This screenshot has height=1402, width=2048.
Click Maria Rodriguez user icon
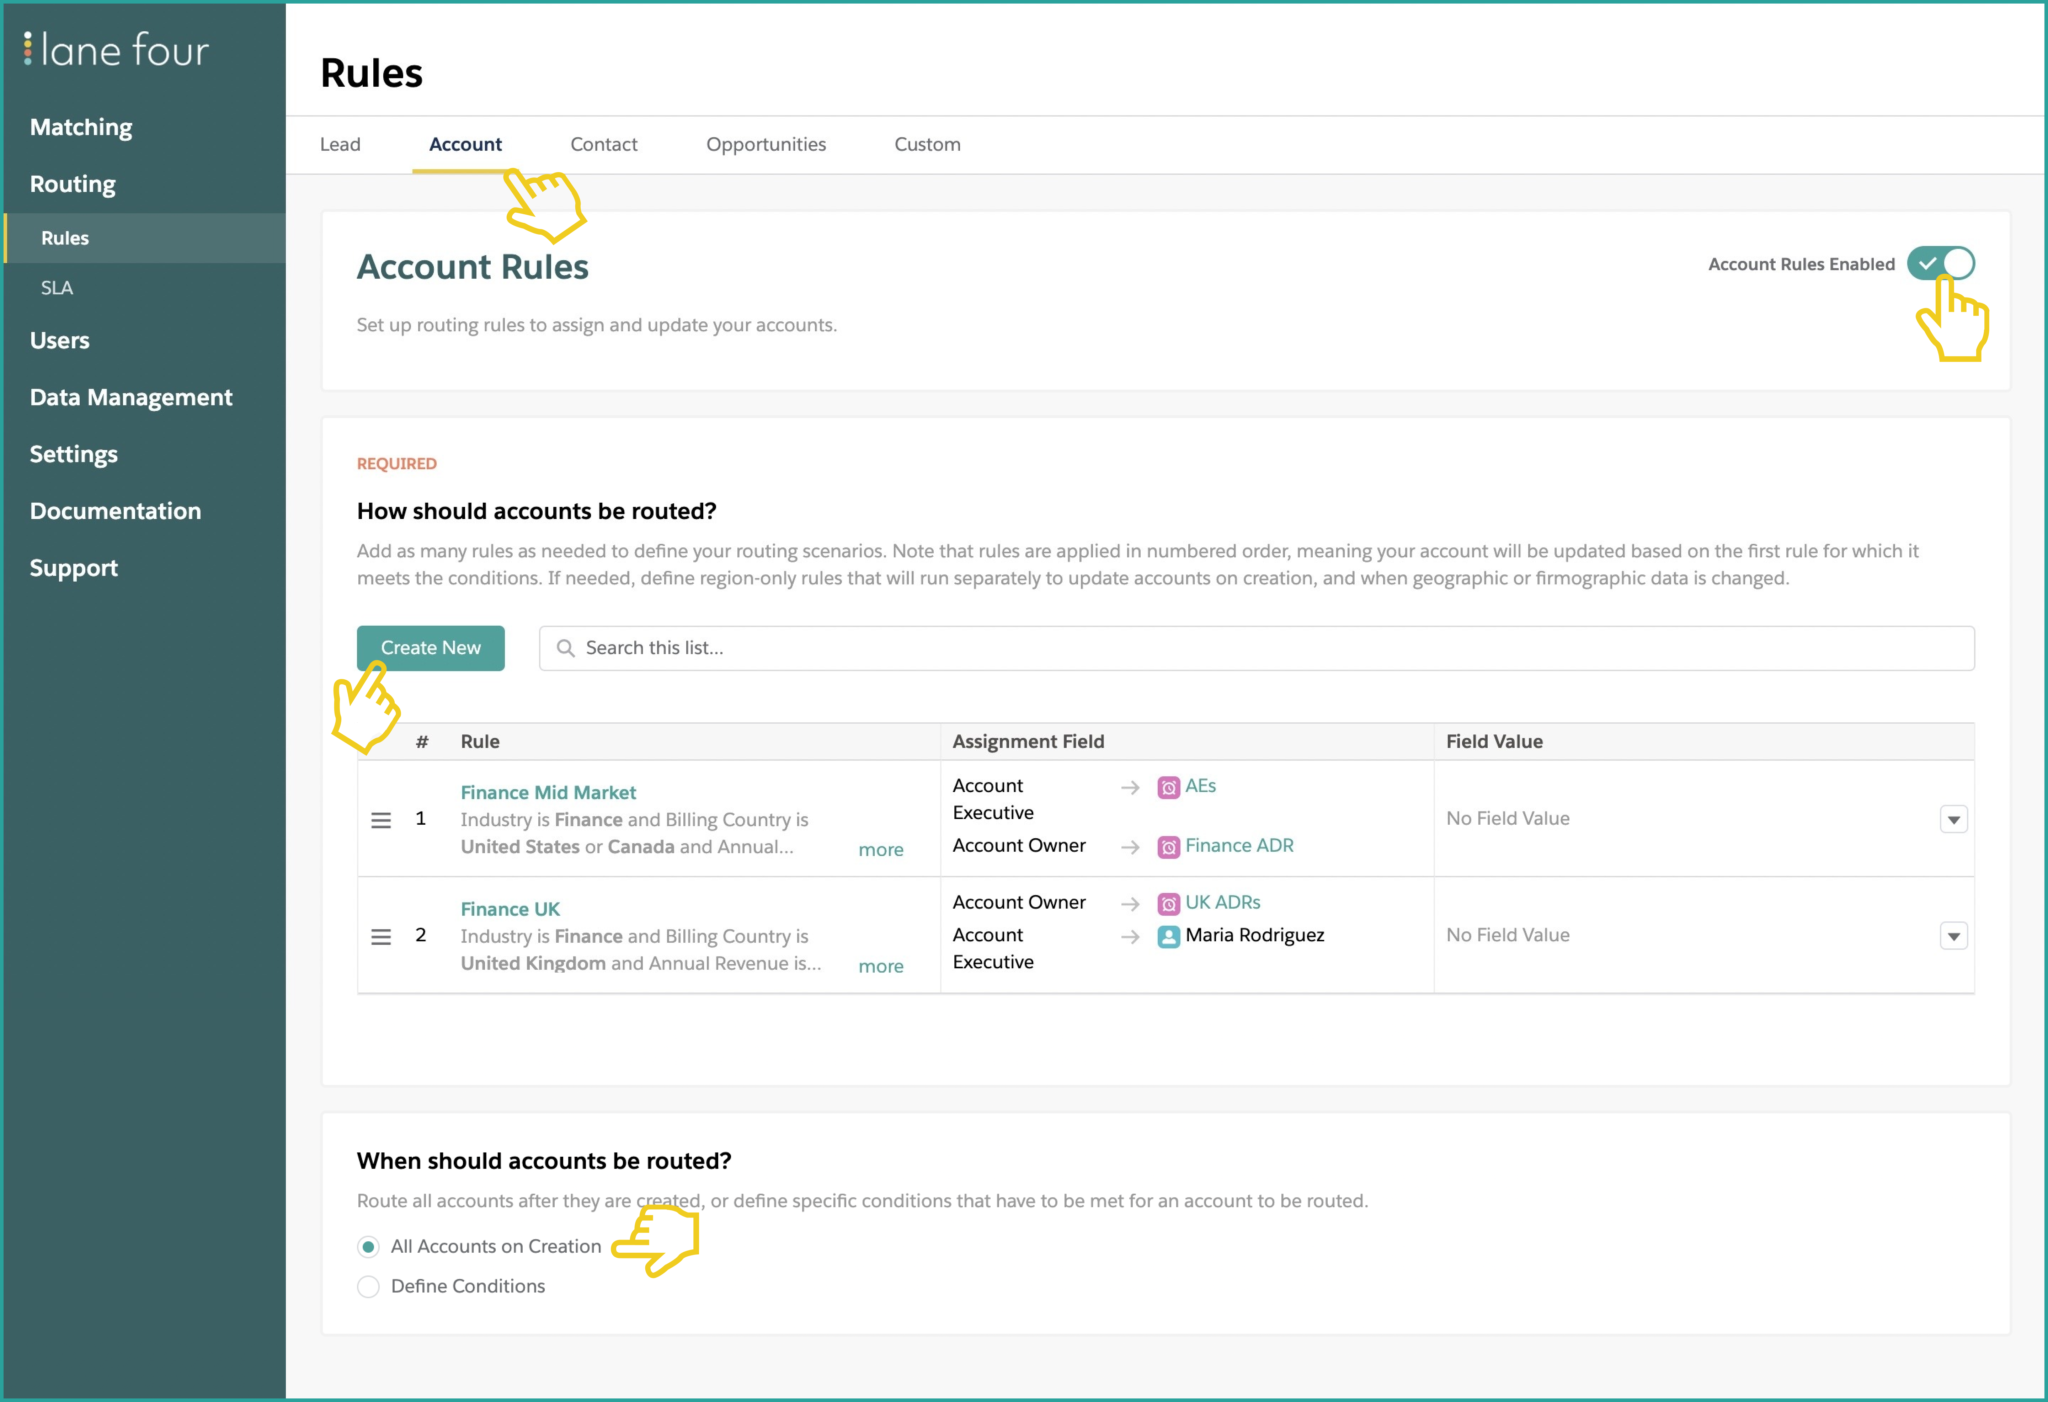click(x=1168, y=937)
